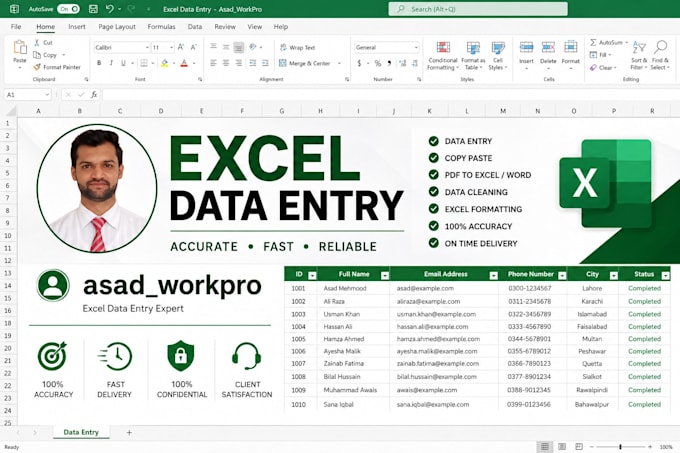Screen dimensions: 680x453
Task: Switch to the Review tab
Action: pyautogui.click(x=225, y=26)
